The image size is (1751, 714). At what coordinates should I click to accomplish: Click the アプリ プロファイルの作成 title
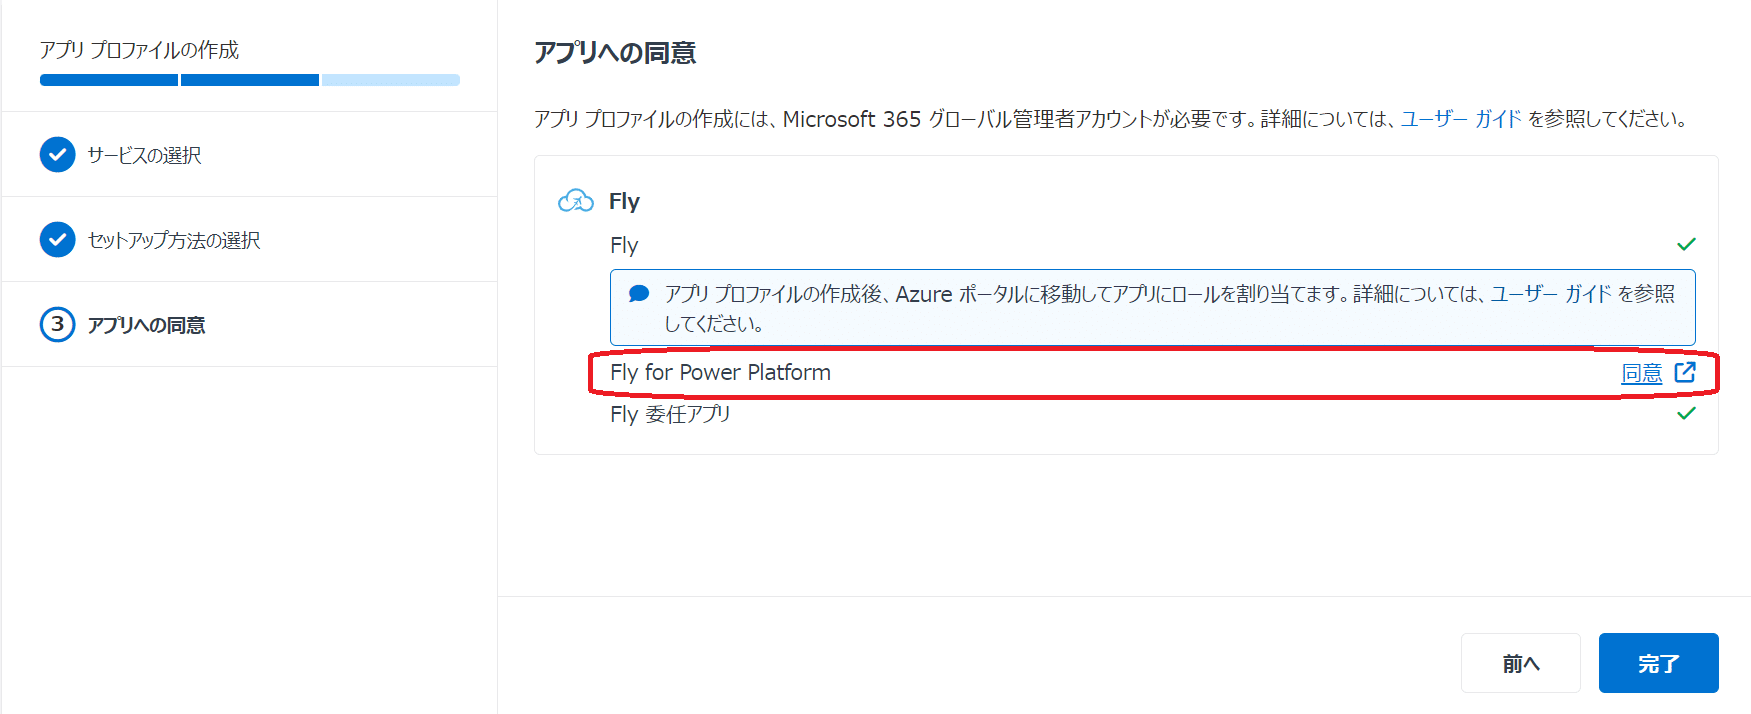(x=139, y=50)
